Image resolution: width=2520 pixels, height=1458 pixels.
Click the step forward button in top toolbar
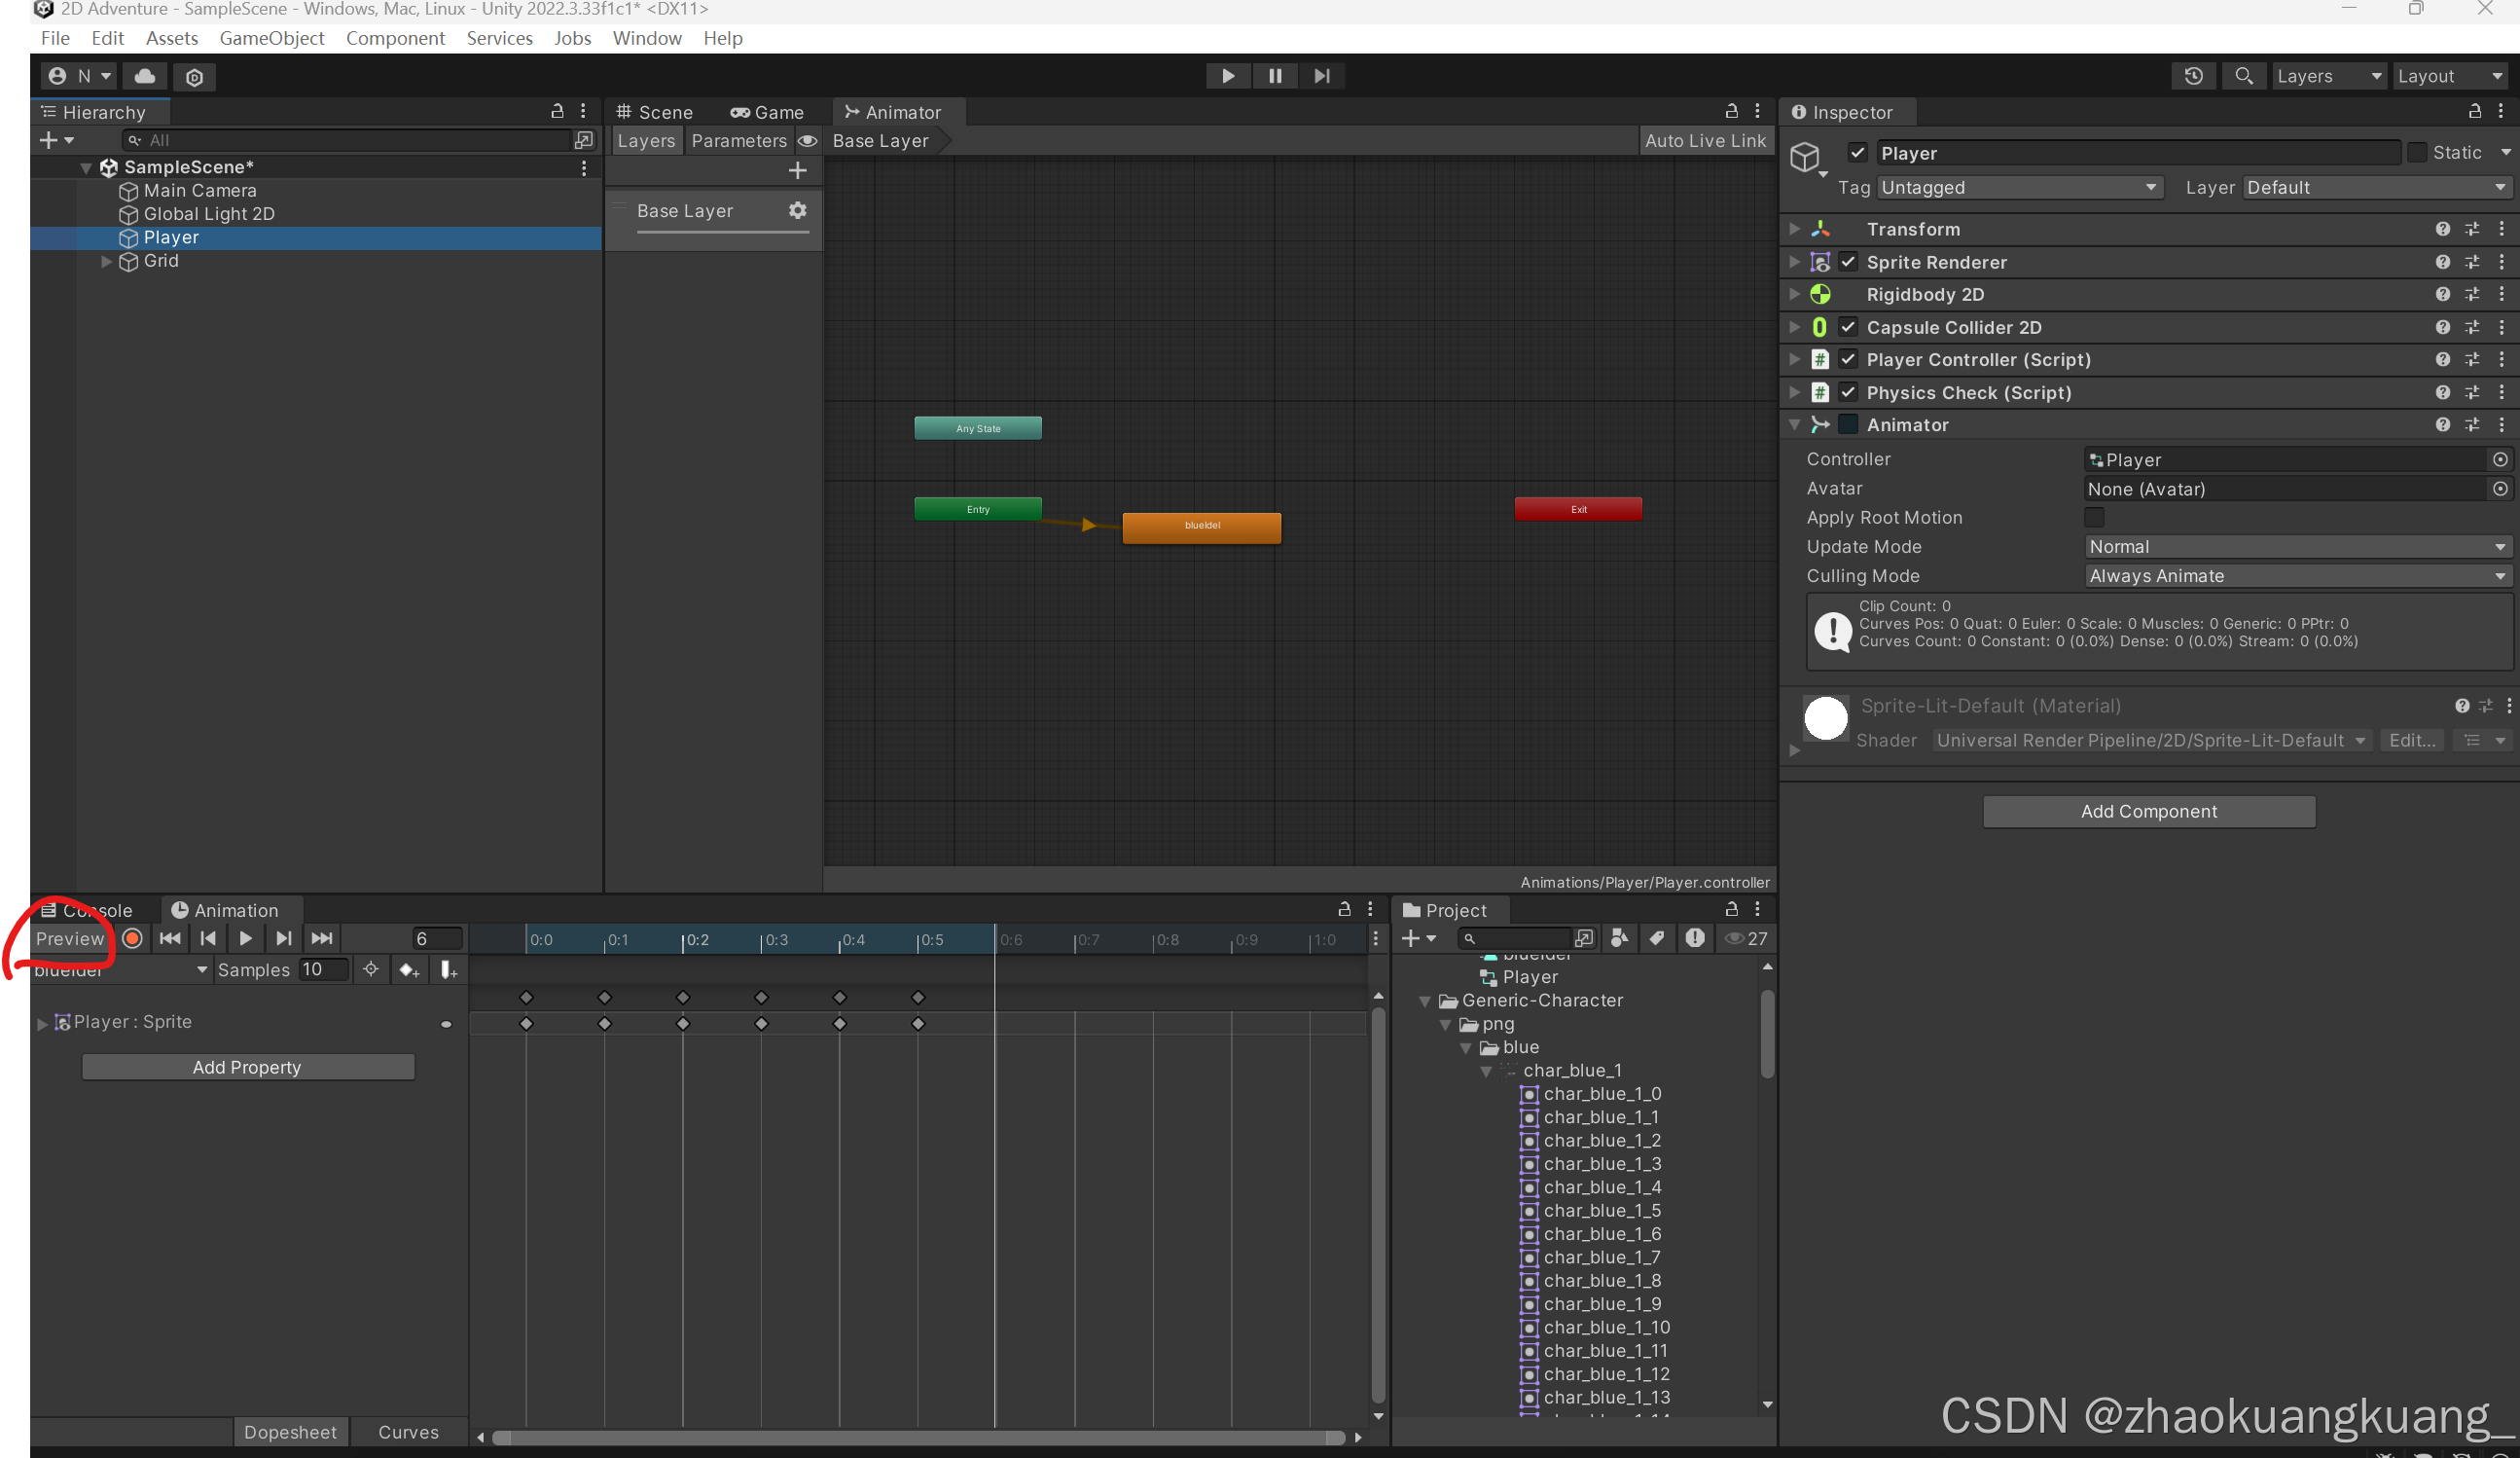[x=1321, y=76]
